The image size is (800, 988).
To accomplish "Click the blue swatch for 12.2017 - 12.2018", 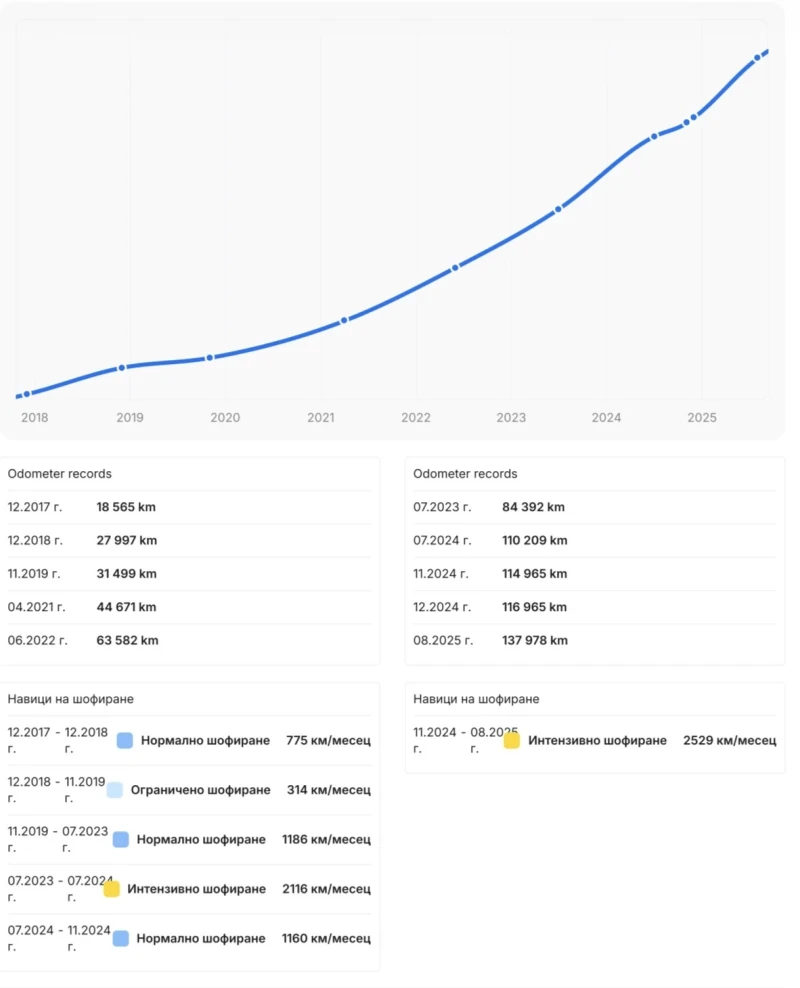I will (x=125, y=741).
